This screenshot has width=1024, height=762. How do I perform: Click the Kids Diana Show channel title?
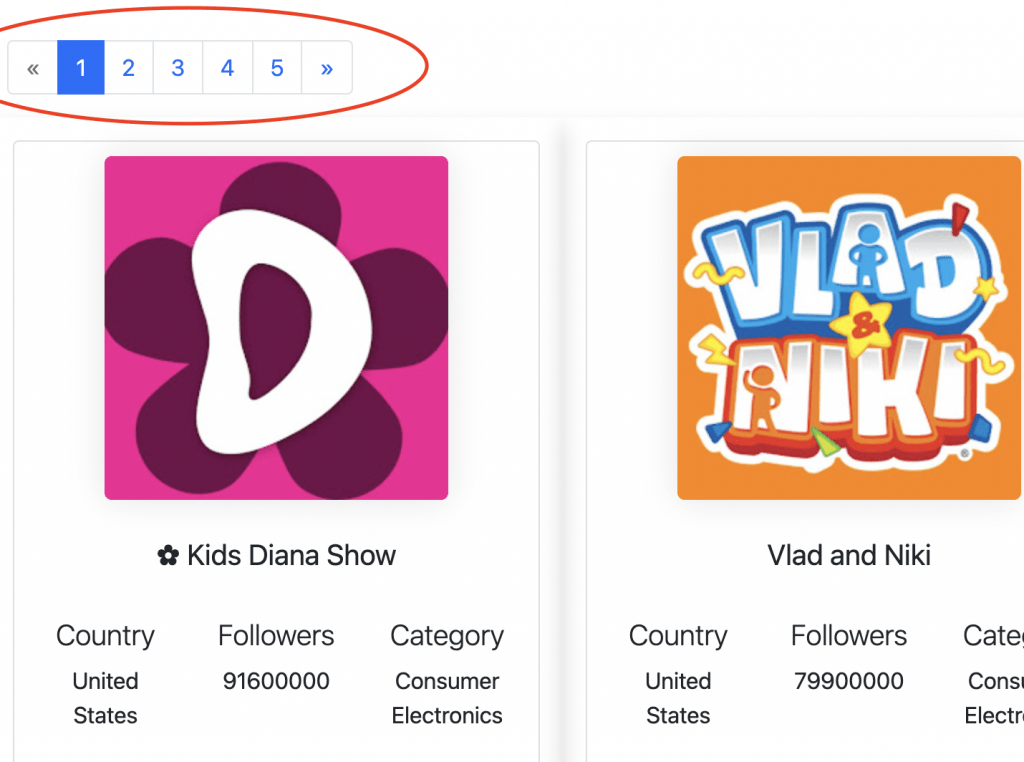(x=291, y=556)
